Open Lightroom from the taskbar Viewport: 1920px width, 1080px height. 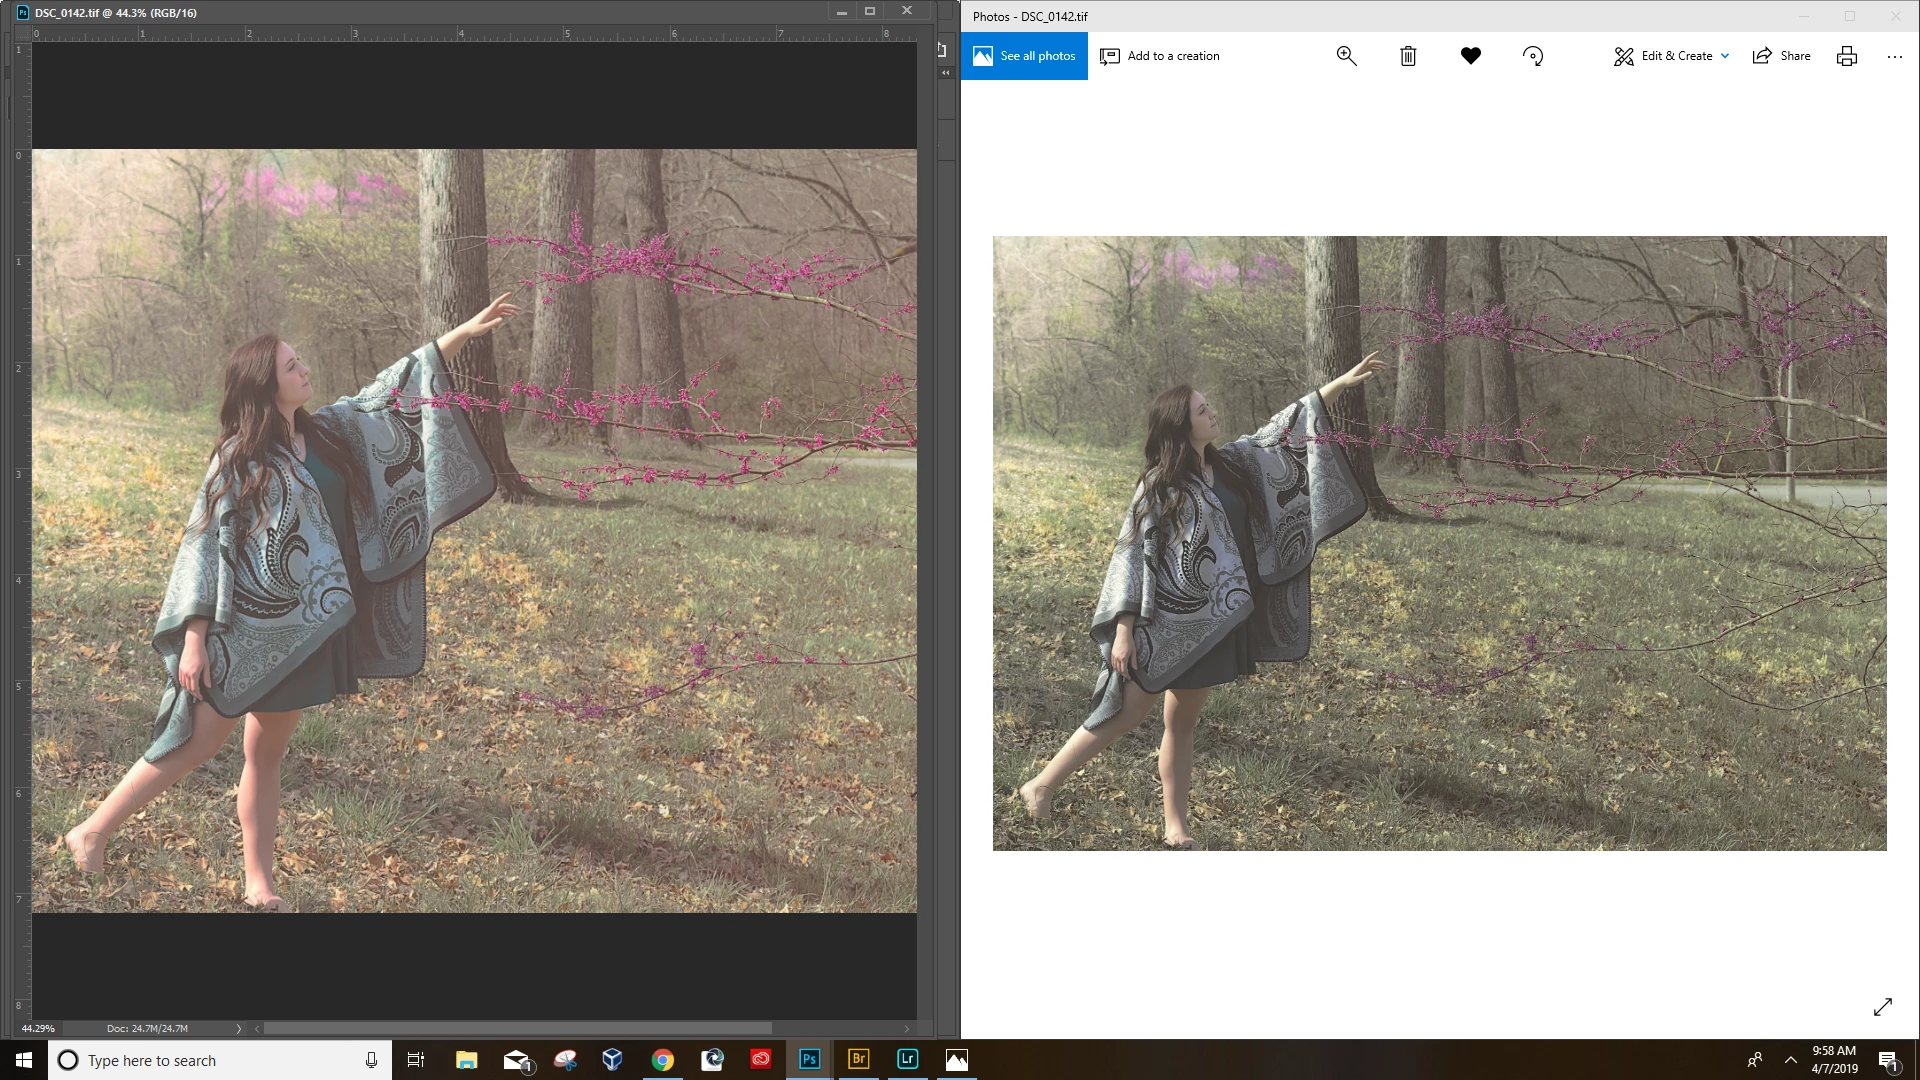point(907,1059)
